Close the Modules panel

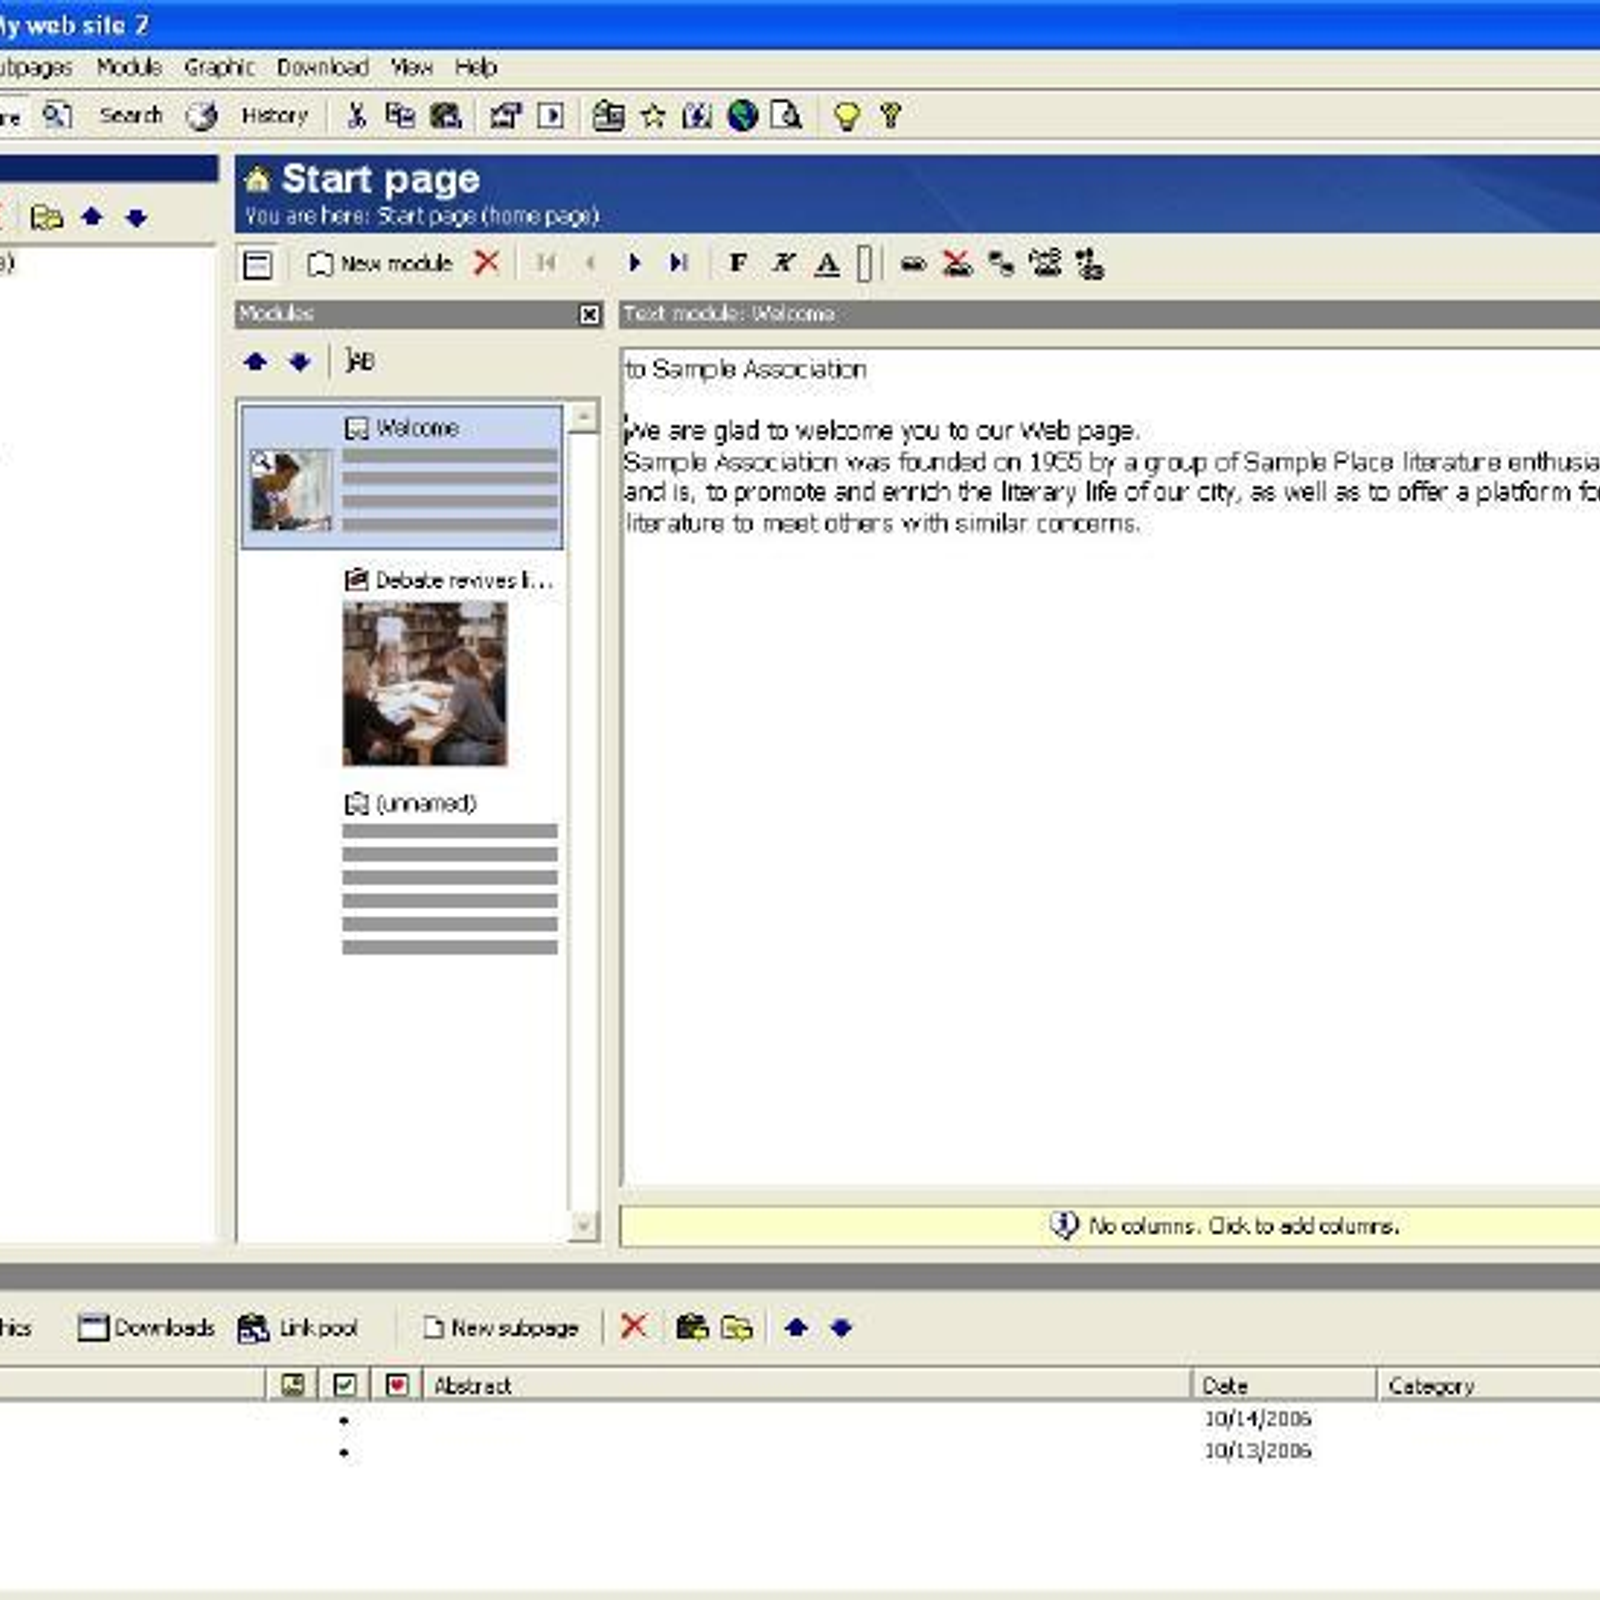590,315
